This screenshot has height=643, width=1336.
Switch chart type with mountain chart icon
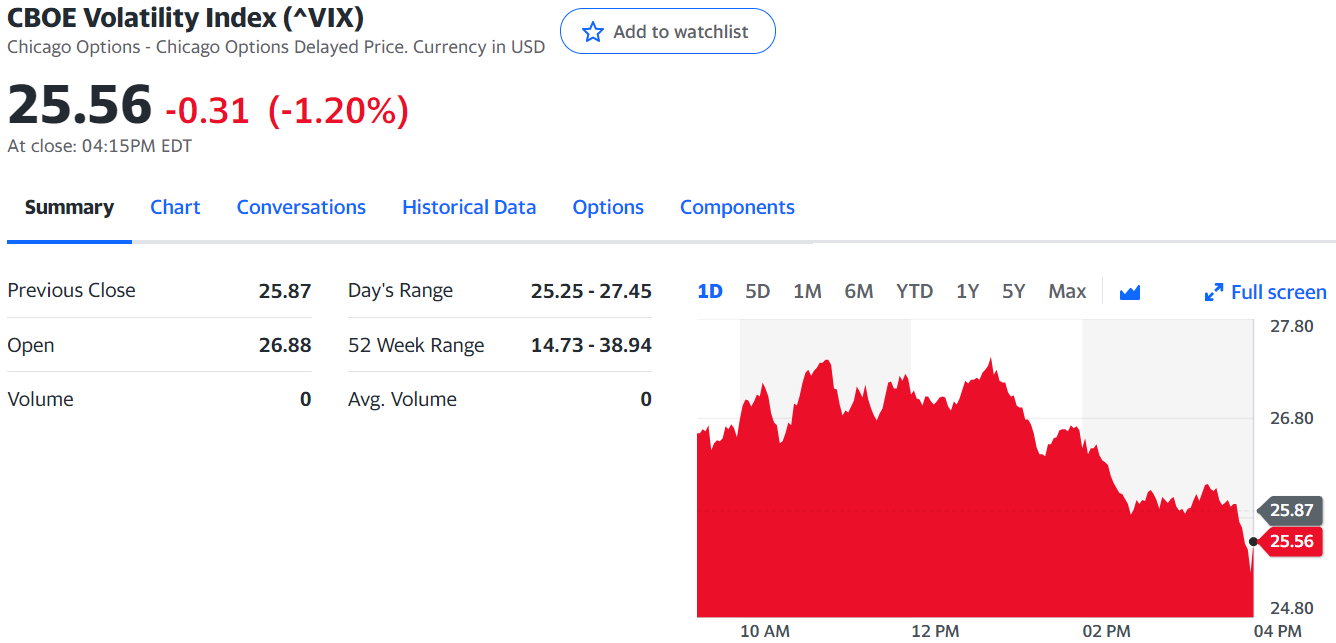click(x=1130, y=292)
